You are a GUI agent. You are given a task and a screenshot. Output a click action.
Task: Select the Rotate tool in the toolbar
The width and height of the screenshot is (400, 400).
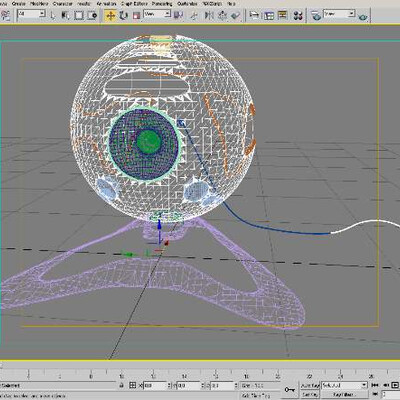coord(124,15)
